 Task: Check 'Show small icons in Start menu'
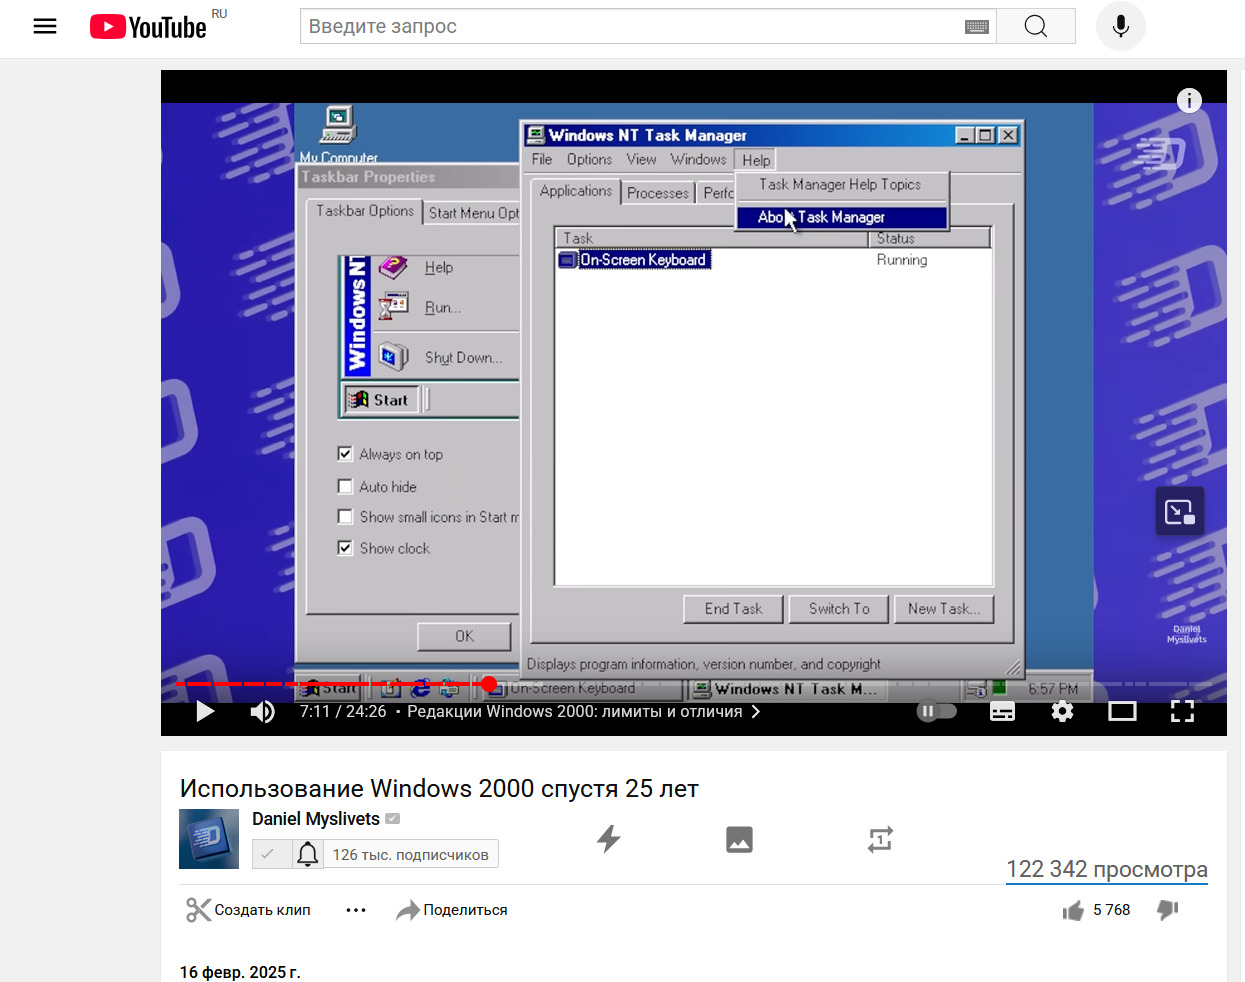(345, 517)
